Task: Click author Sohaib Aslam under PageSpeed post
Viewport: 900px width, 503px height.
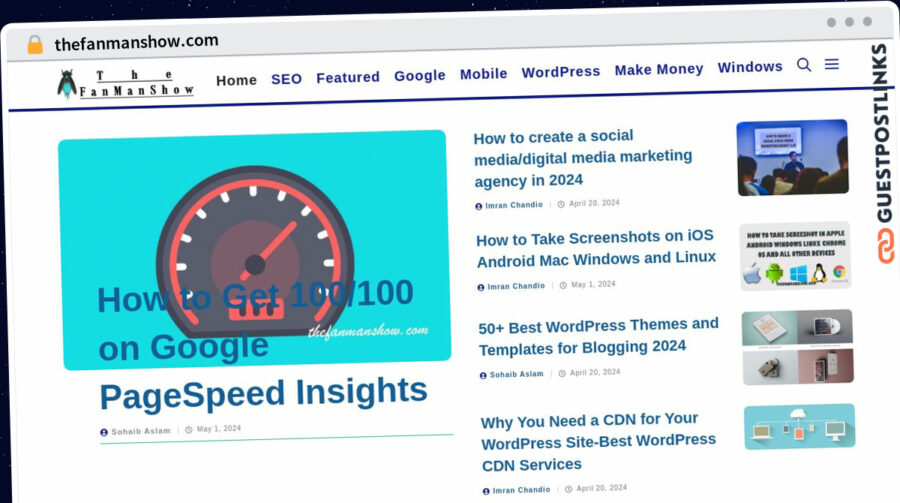Action: click(141, 431)
